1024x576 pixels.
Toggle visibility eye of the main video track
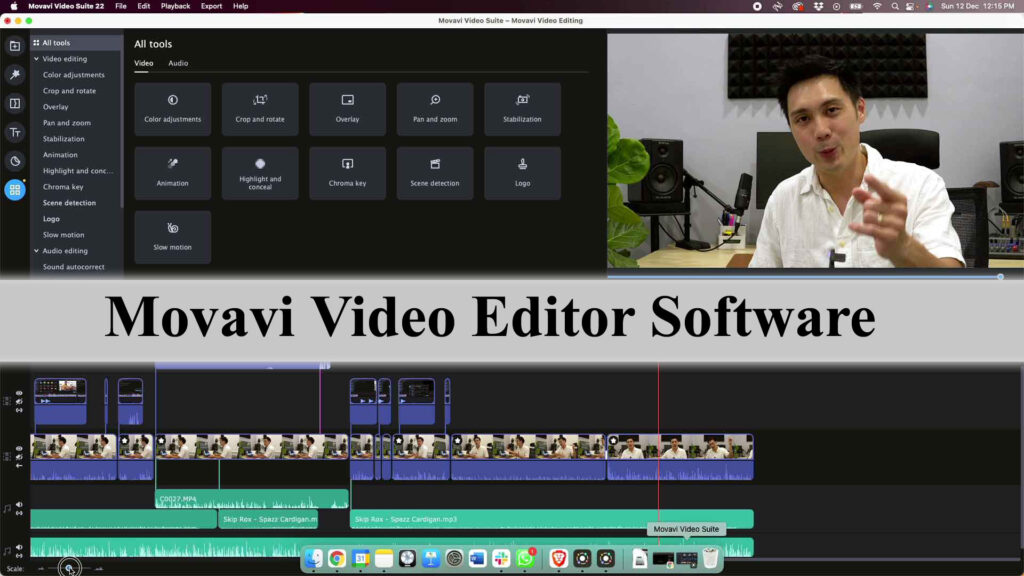click(19, 449)
